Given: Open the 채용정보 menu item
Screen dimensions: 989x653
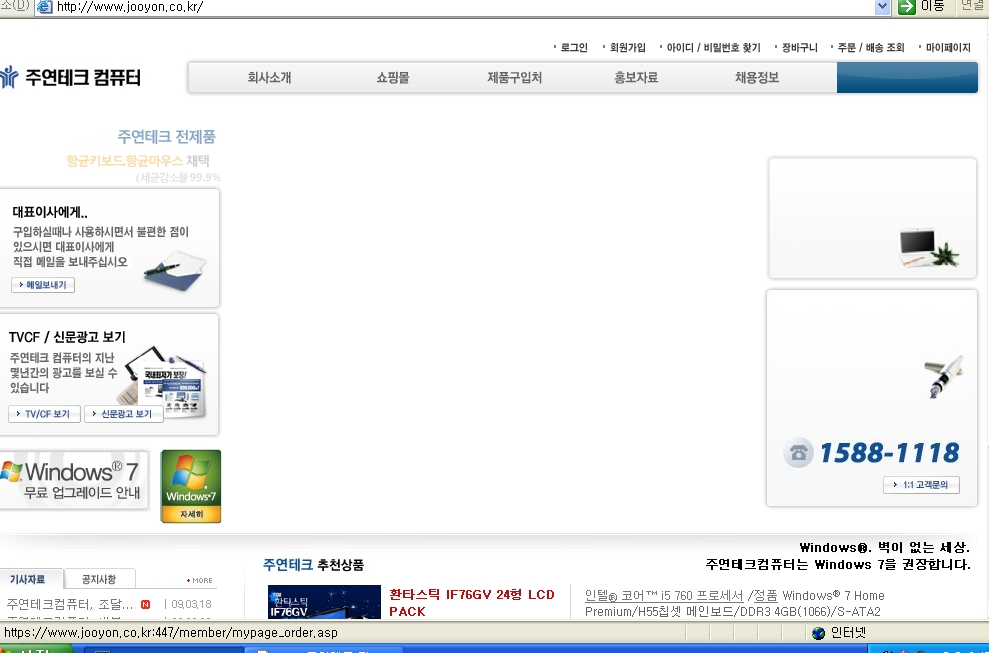Looking at the screenshot, I should click(x=757, y=78).
